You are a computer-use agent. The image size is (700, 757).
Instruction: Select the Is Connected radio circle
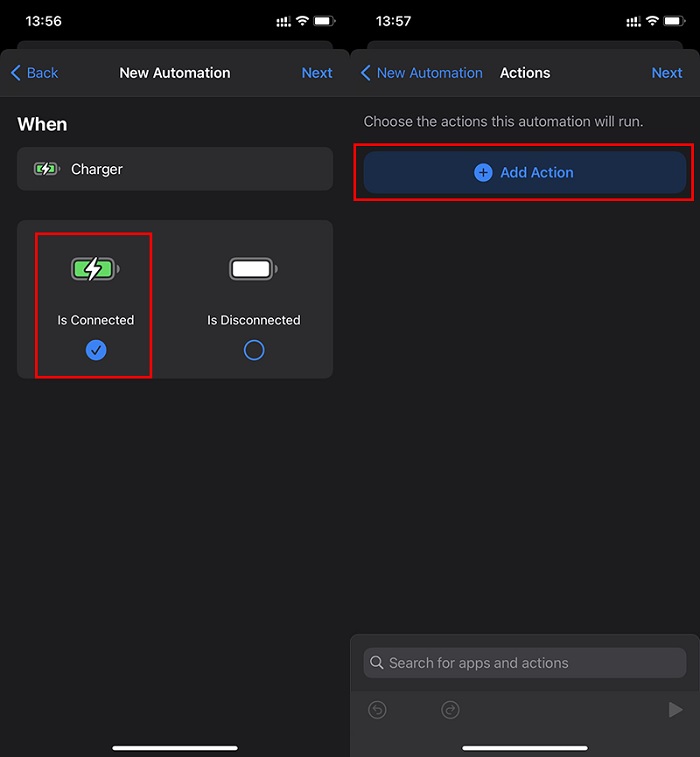click(96, 350)
